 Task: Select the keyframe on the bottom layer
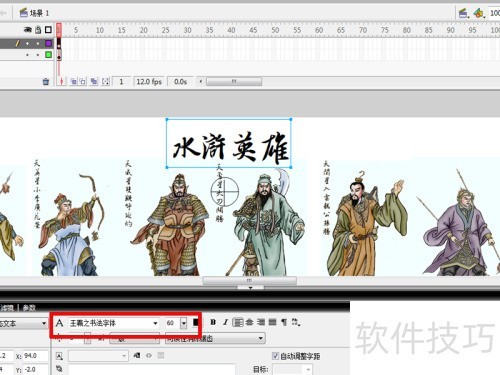tap(59, 55)
